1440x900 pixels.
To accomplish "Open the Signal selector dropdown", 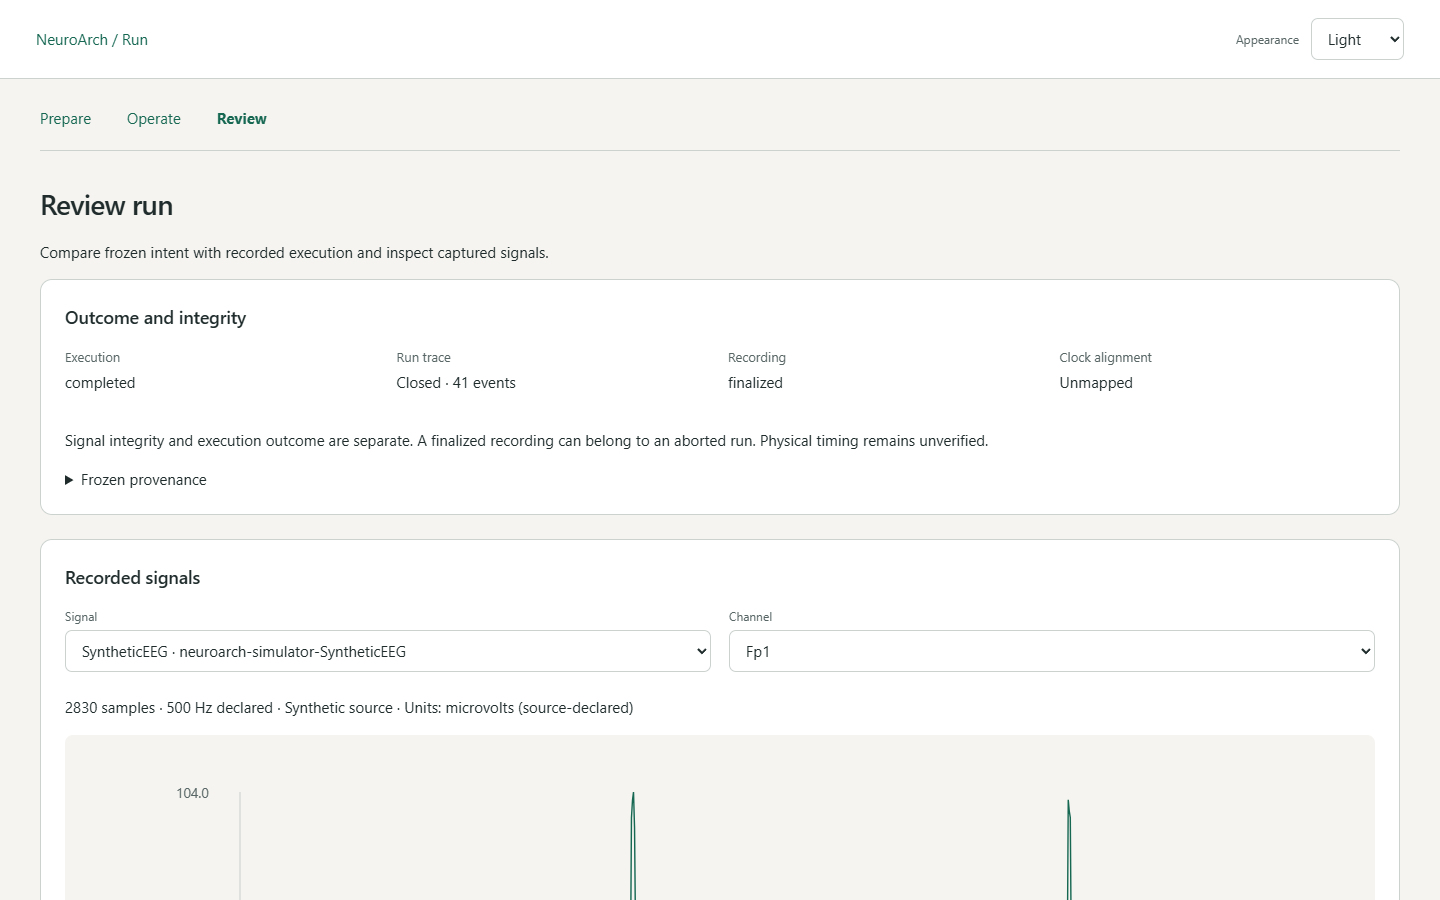I will click(x=388, y=651).
